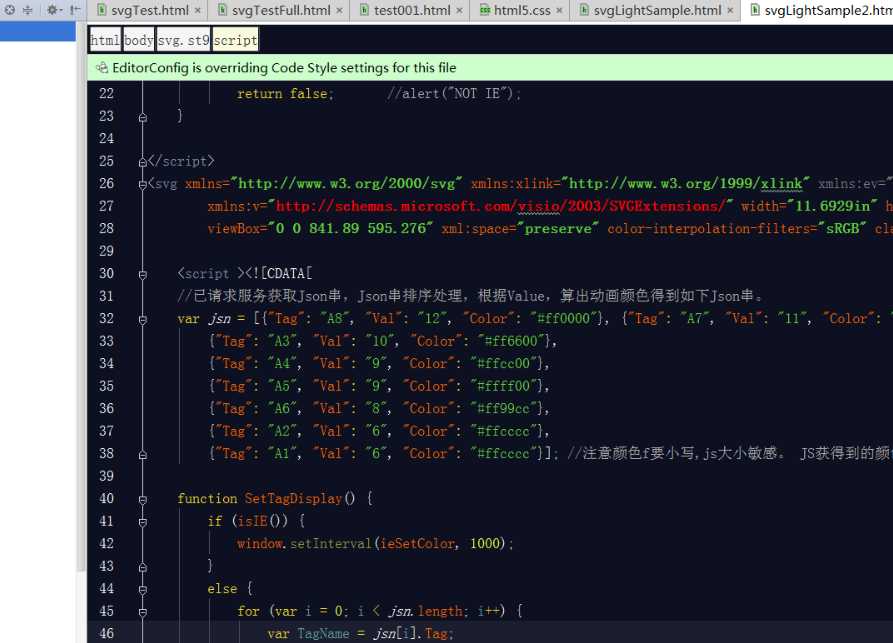Open the test001.html editor tab
This screenshot has width=893, height=643.
(x=412, y=10)
